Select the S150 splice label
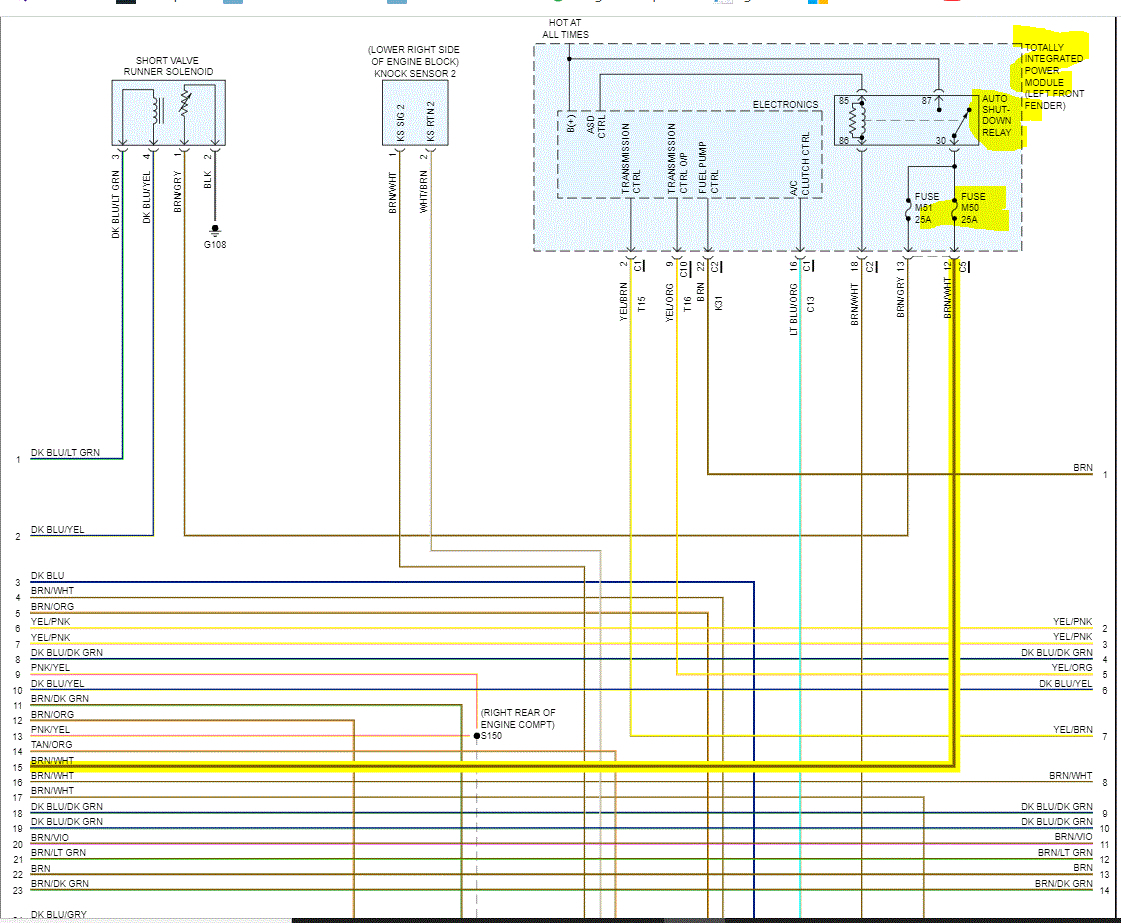 click(x=491, y=736)
